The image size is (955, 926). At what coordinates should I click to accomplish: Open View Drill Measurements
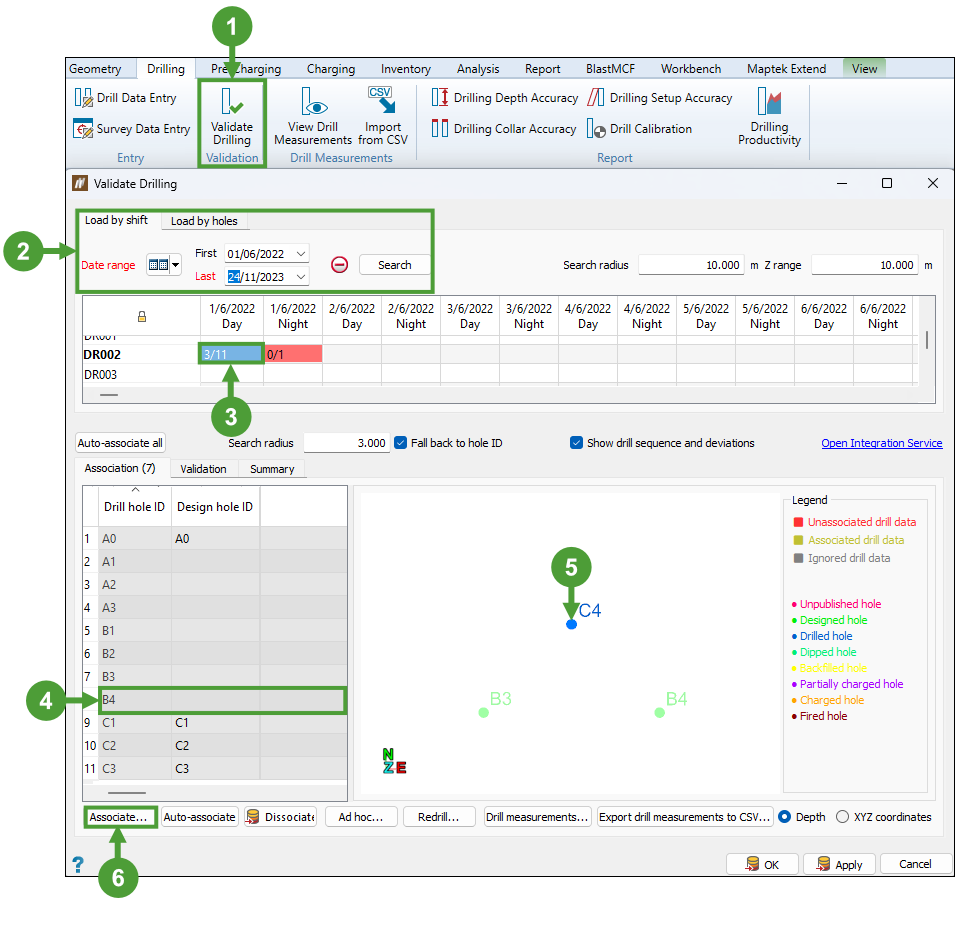[312, 117]
